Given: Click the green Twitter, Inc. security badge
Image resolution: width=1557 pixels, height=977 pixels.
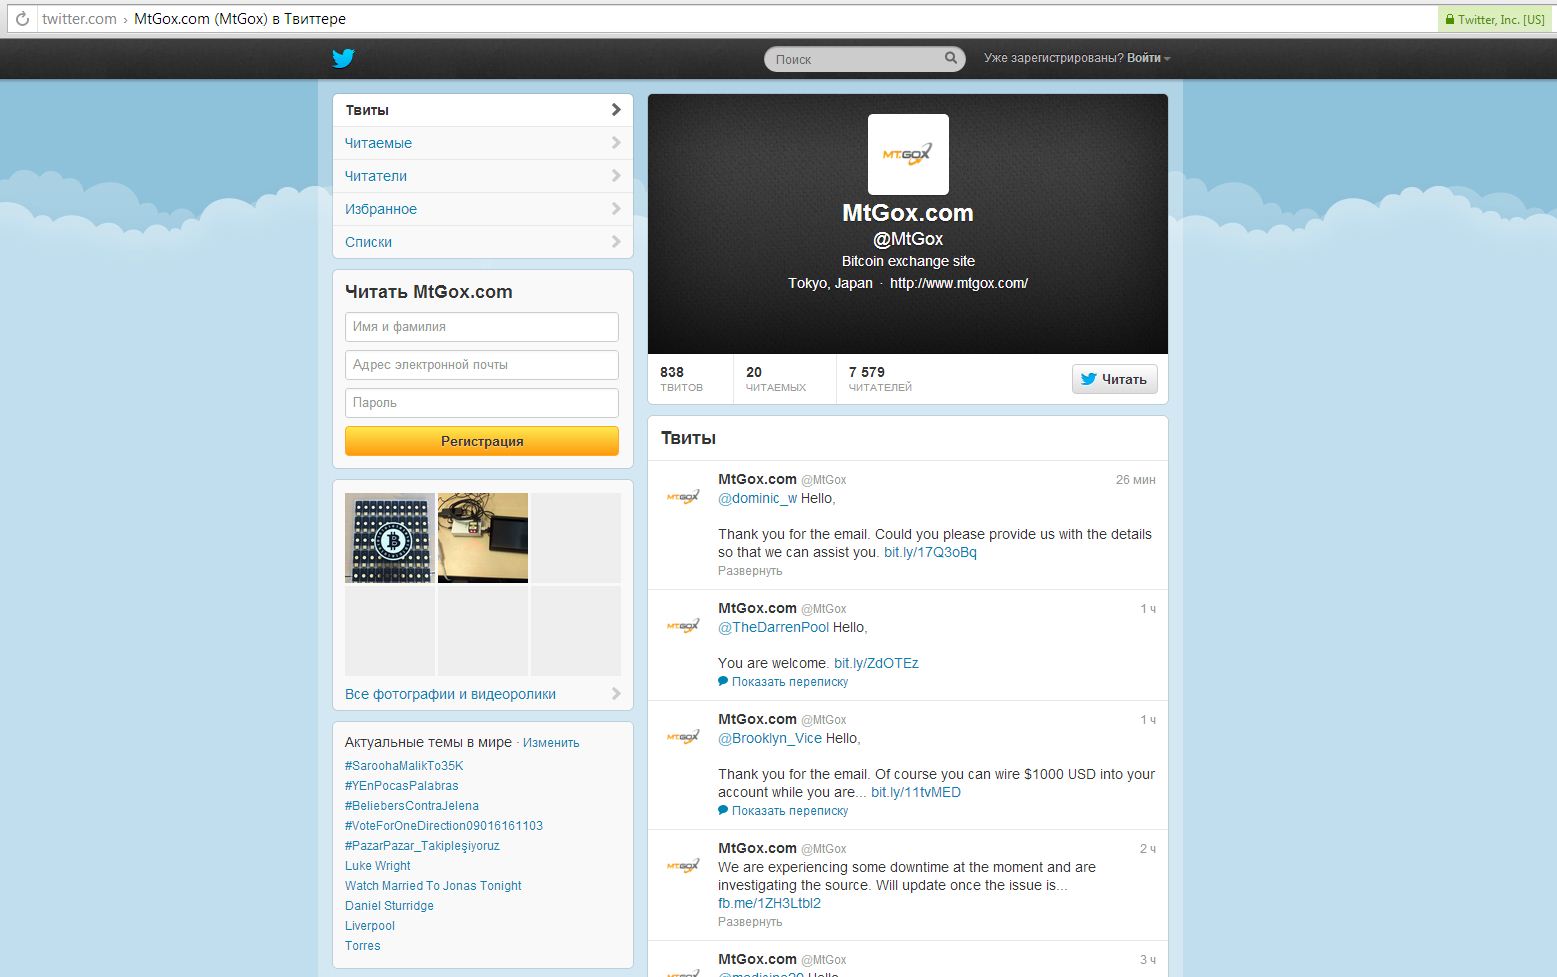Looking at the screenshot, I should click(1495, 19).
